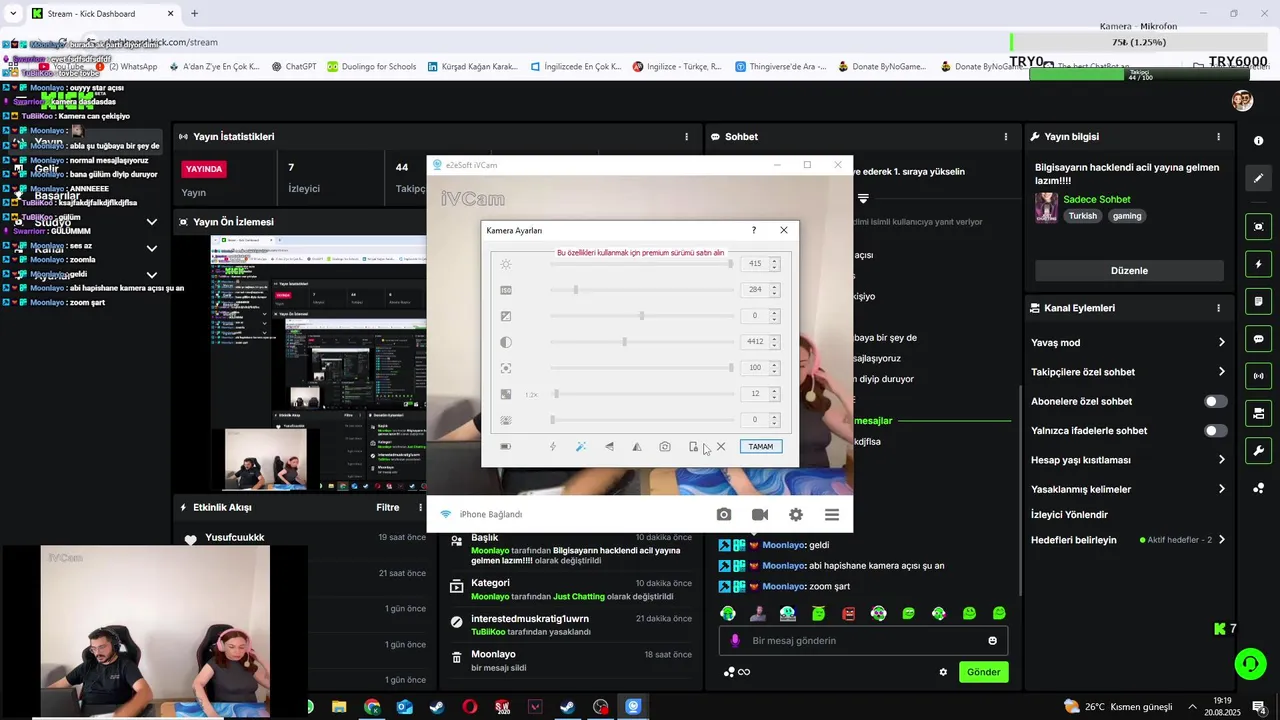
Task: Click the device lock icon in dialog
Action: (693, 447)
